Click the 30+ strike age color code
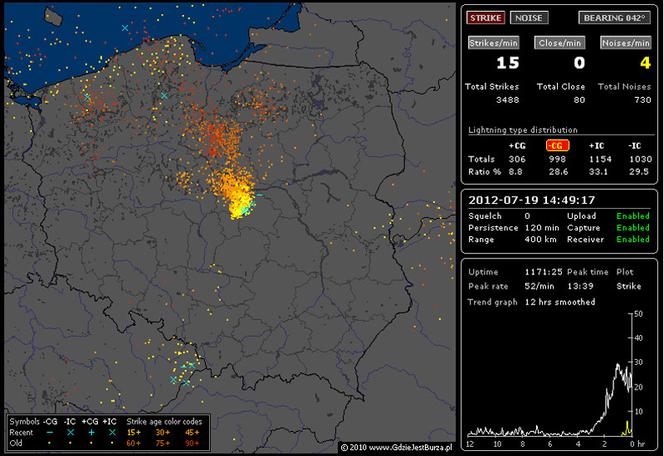The height and width of the screenshot is (456, 664). pos(163,433)
